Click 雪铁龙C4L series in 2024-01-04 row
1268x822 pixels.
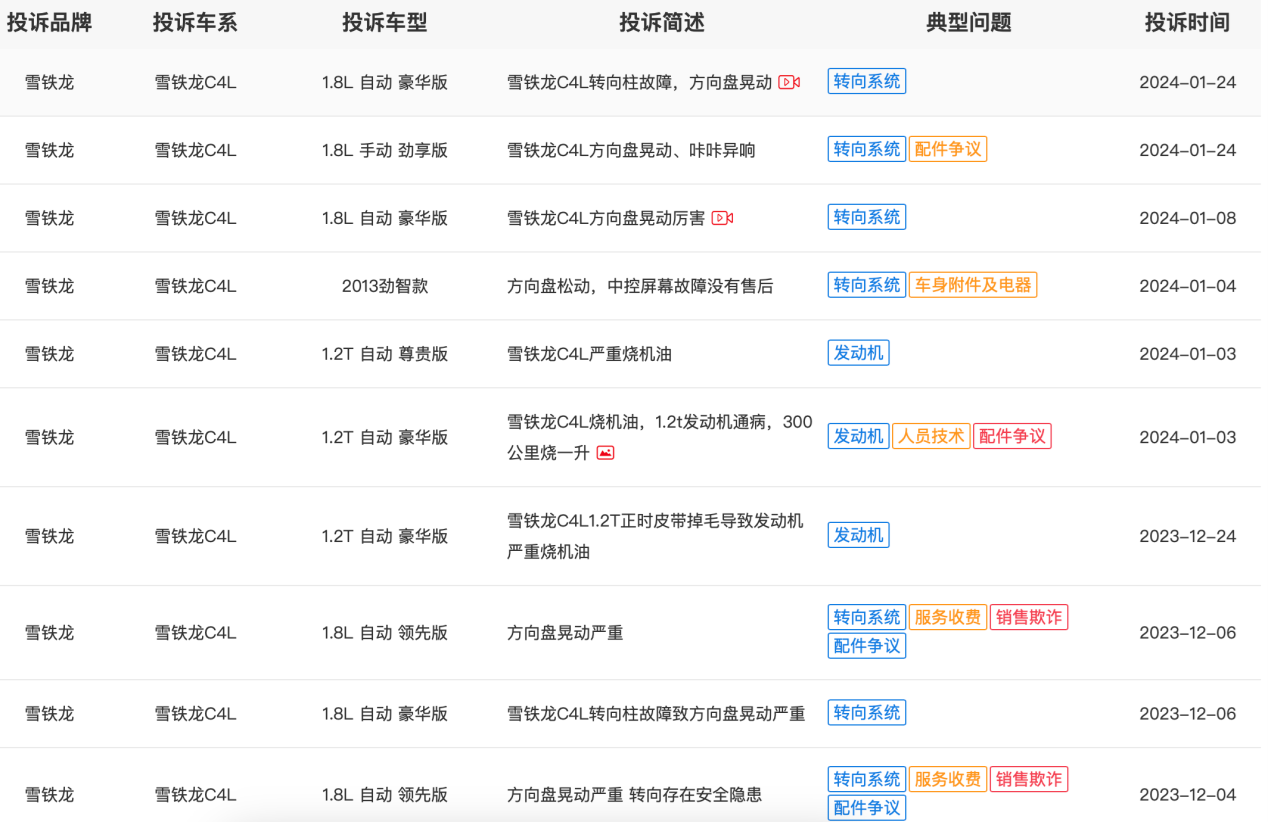195,286
